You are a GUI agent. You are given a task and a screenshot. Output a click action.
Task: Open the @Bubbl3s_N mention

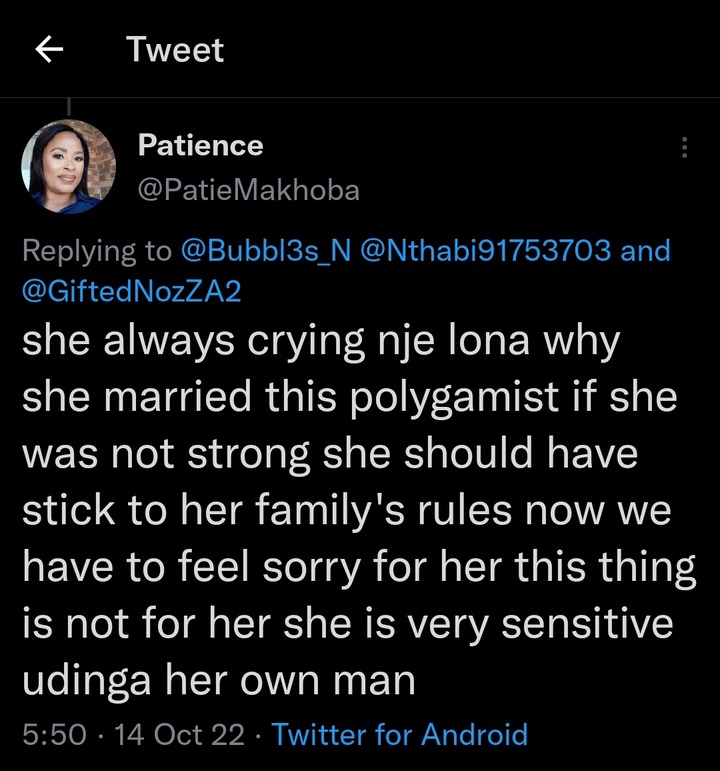click(x=264, y=250)
